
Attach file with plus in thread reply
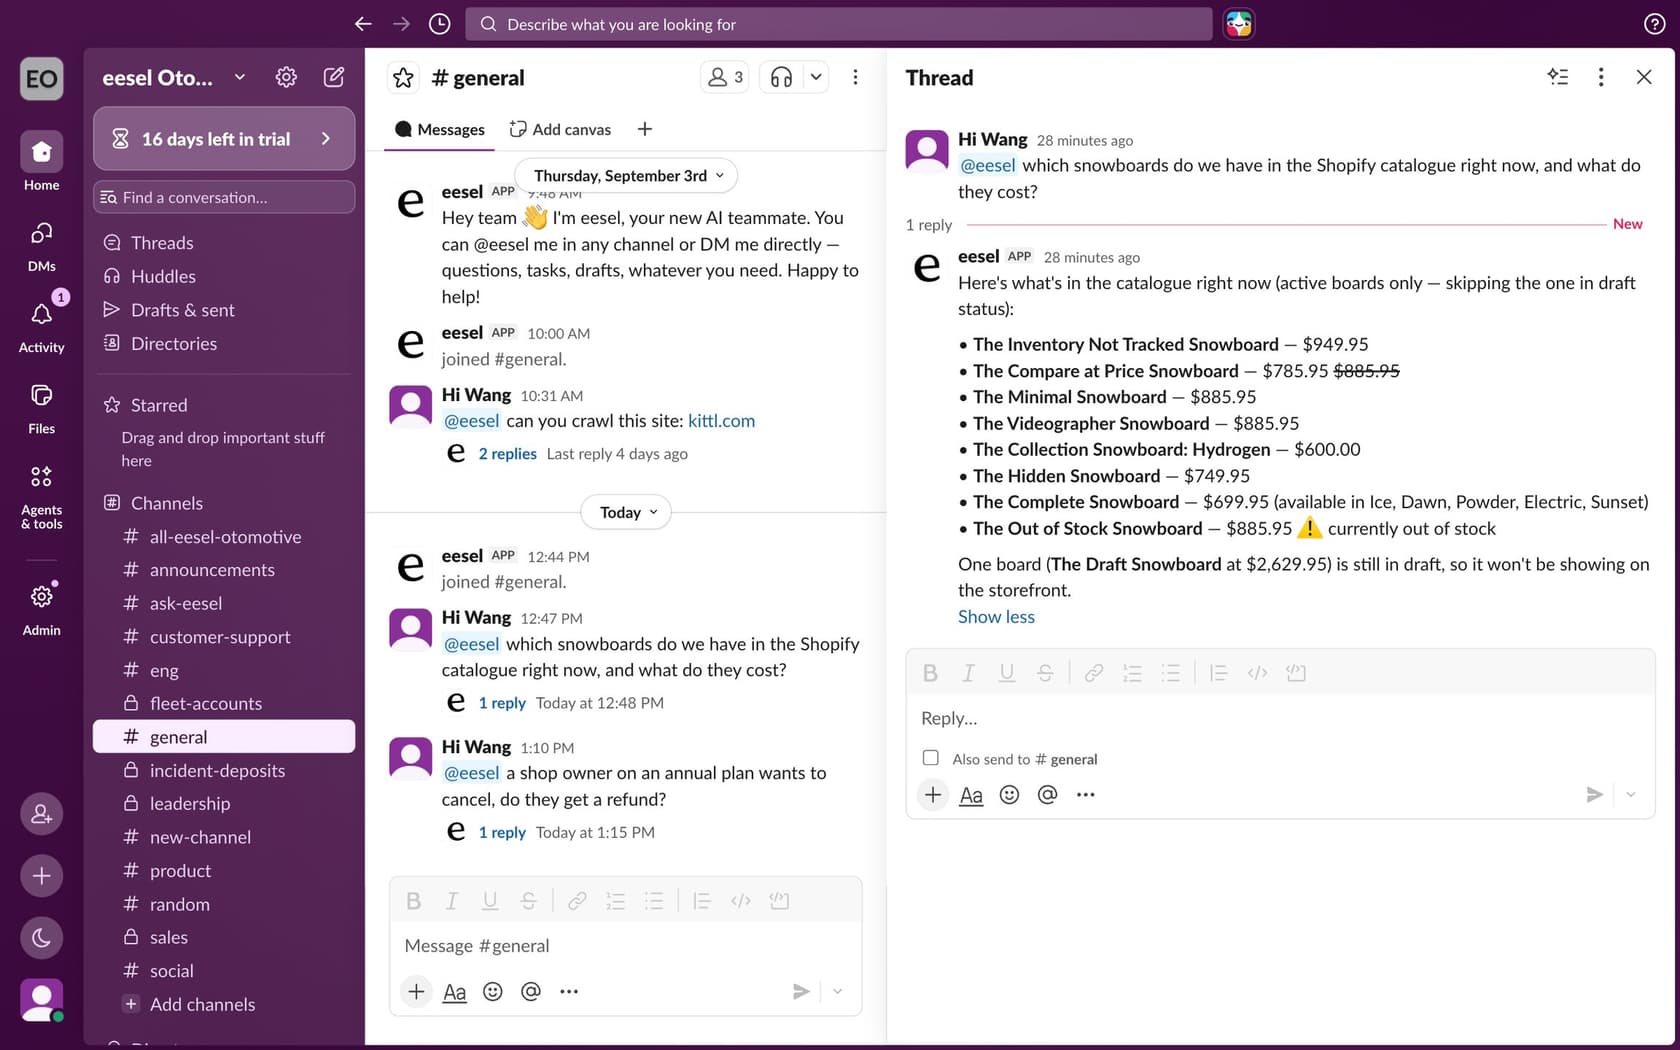(932, 795)
